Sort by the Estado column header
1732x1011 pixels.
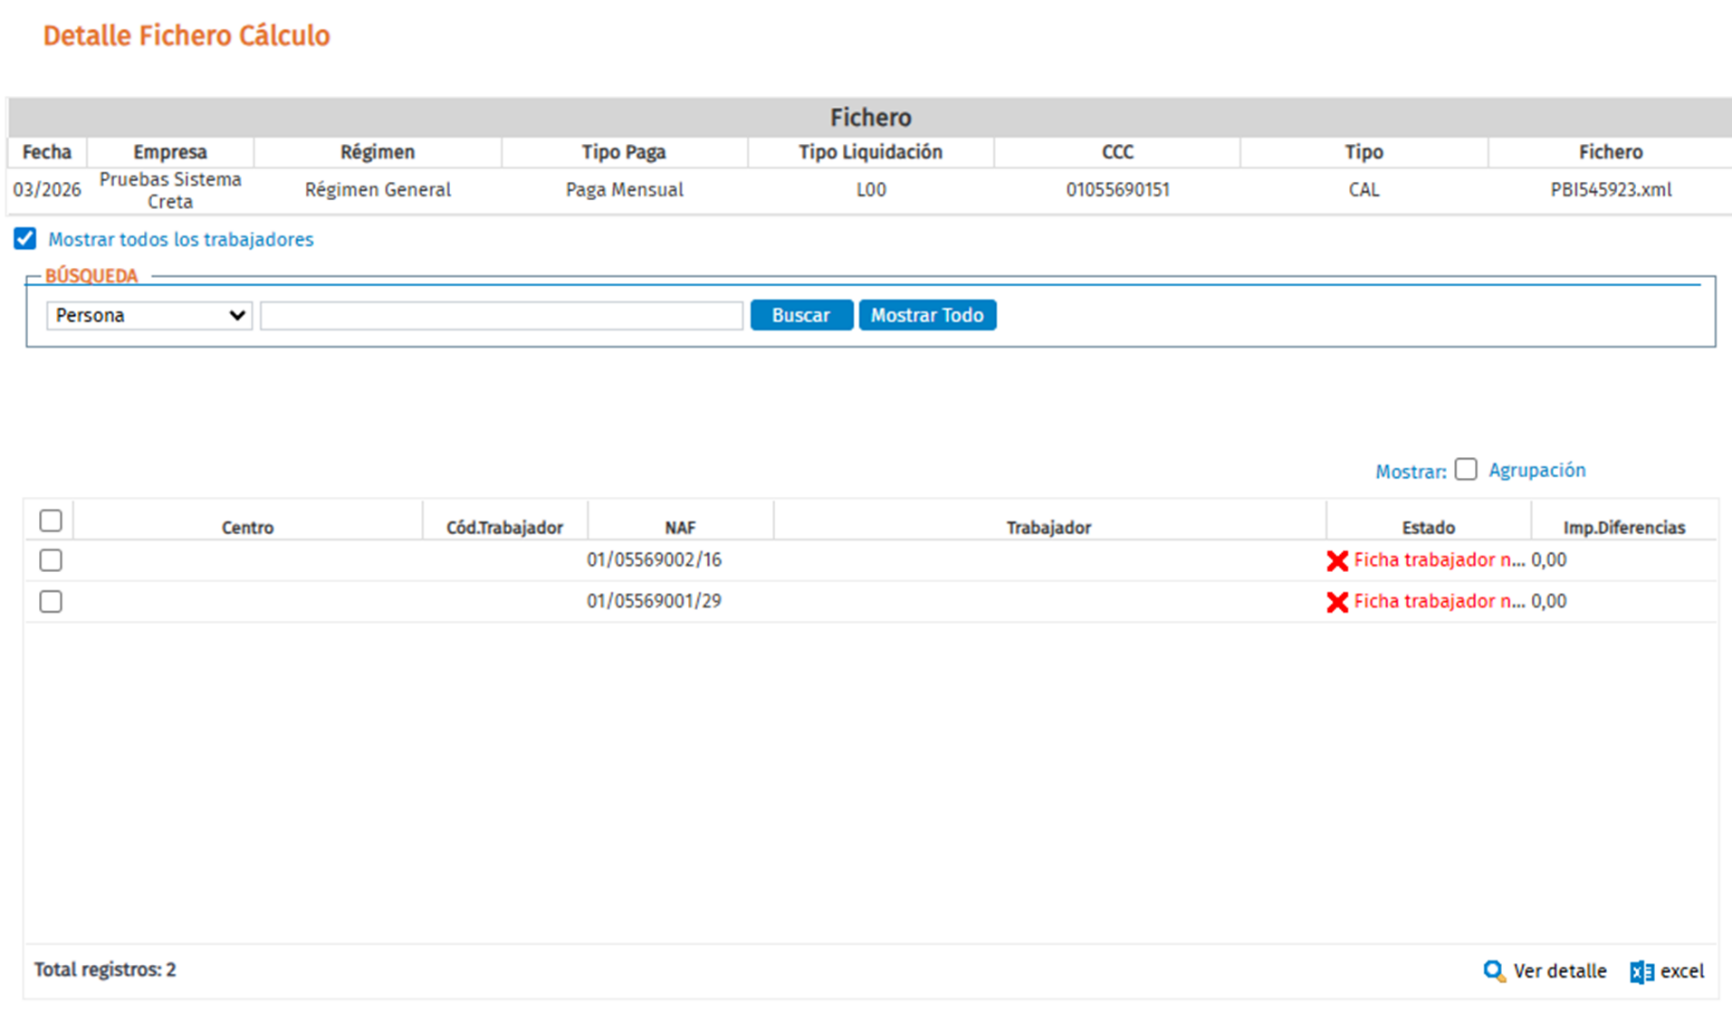tap(1428, 527)
